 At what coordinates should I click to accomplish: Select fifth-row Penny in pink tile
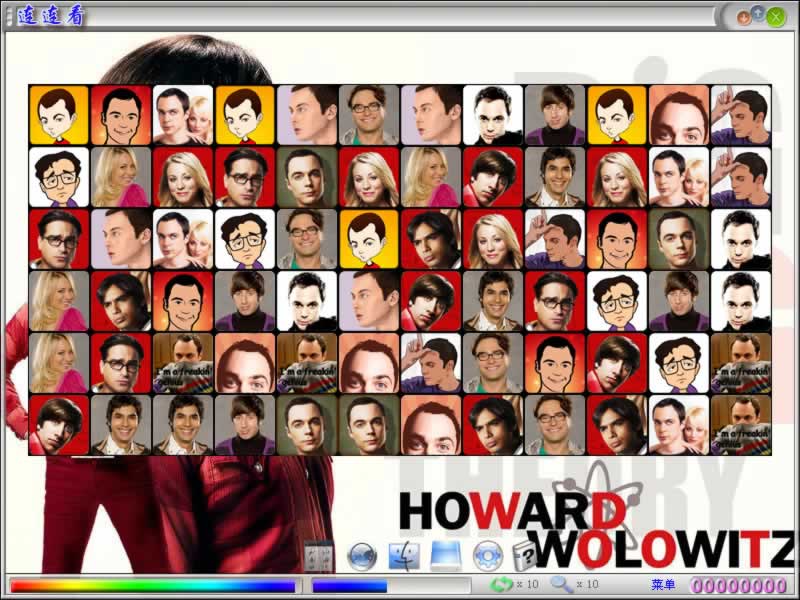[x=59, y=363]
